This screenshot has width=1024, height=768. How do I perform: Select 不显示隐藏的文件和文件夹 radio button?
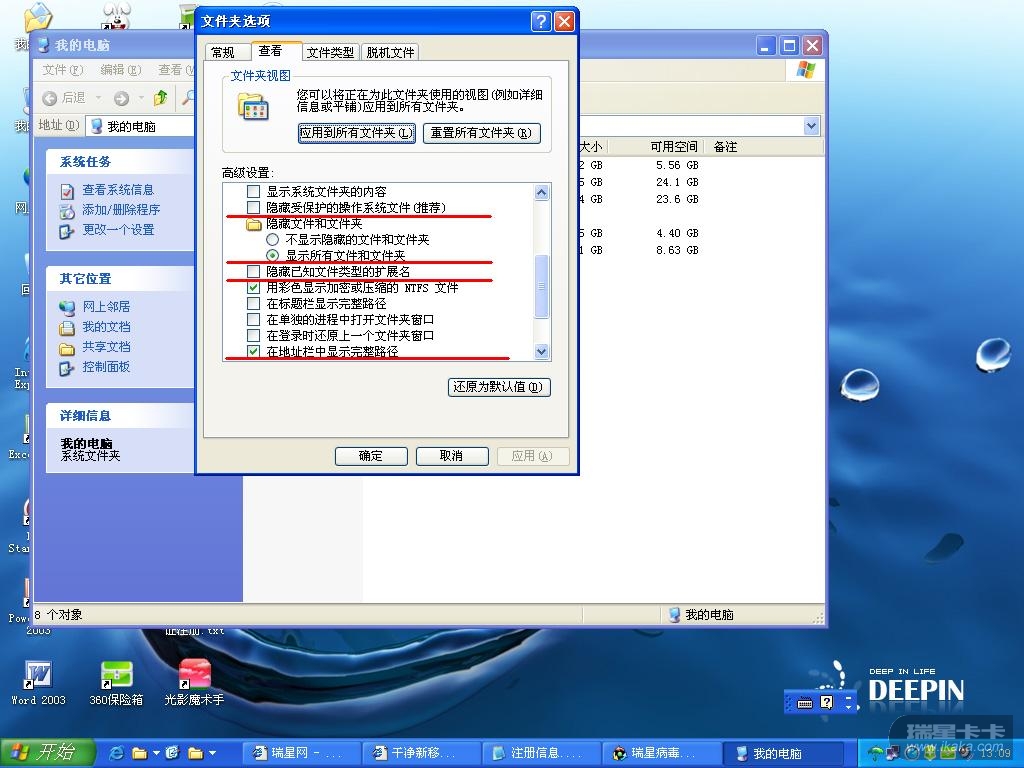pyautogui.click(x=272, y=240)
